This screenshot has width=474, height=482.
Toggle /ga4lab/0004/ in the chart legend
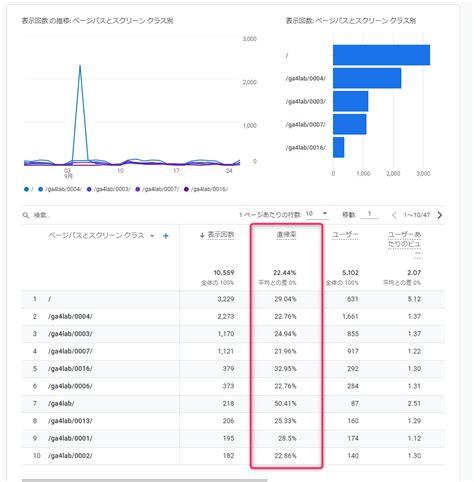click(60, 189)
